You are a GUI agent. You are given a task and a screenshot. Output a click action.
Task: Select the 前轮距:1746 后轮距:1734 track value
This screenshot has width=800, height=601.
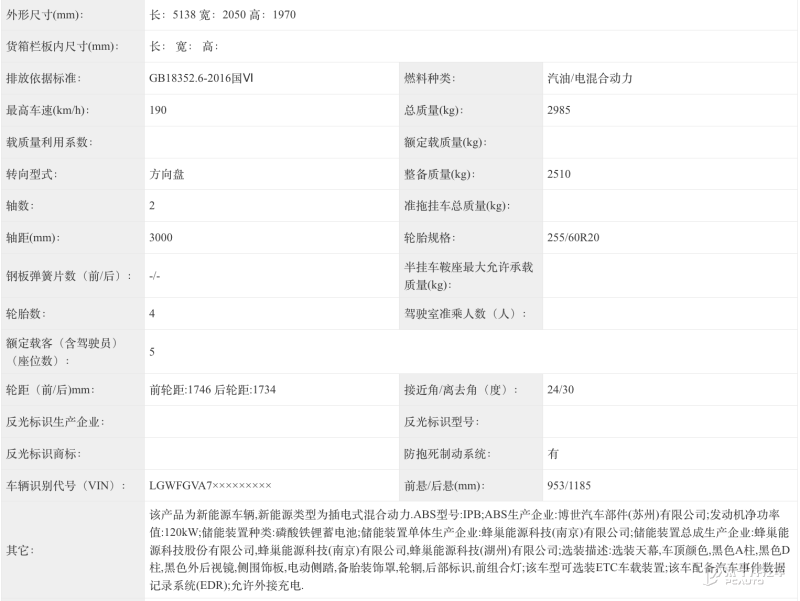(212, 390)
